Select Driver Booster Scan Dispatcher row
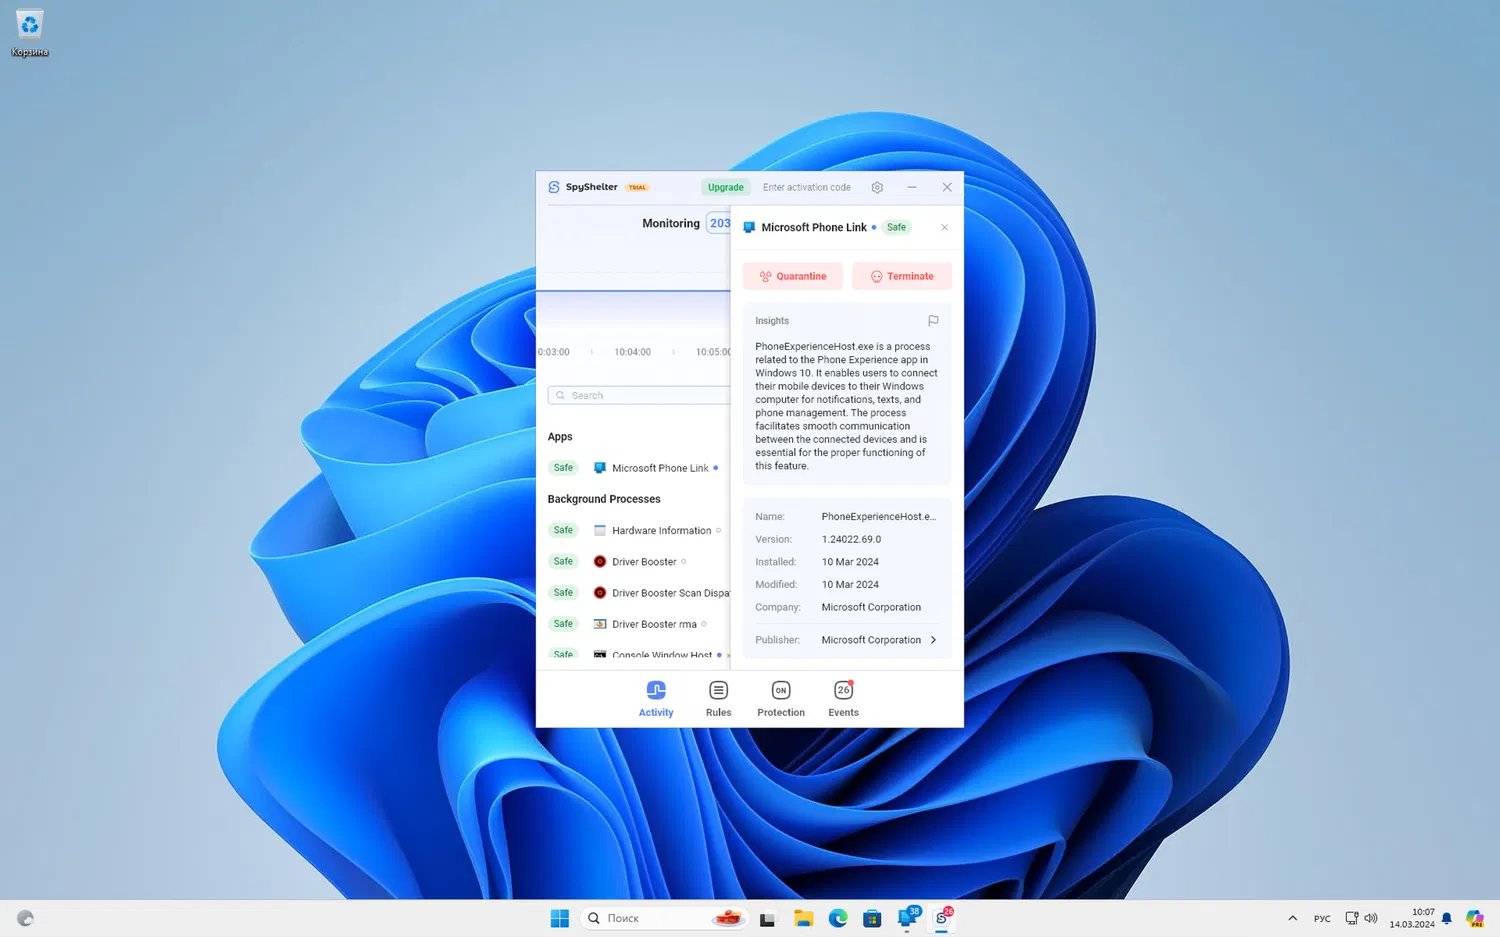Viewport: 1500px width, 937px height. (639, 592)
